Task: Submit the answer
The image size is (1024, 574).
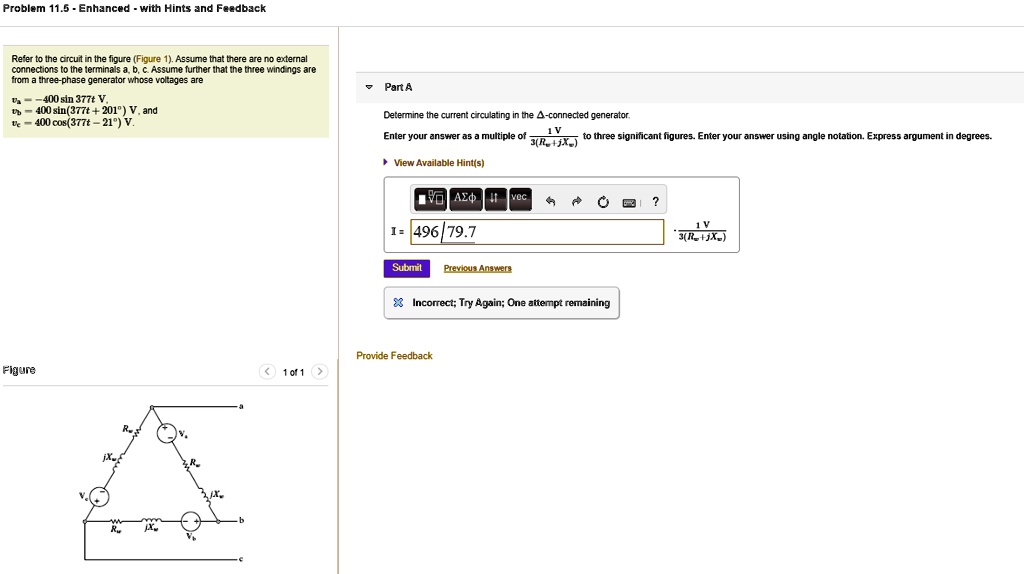Action: tap(407, 268)
